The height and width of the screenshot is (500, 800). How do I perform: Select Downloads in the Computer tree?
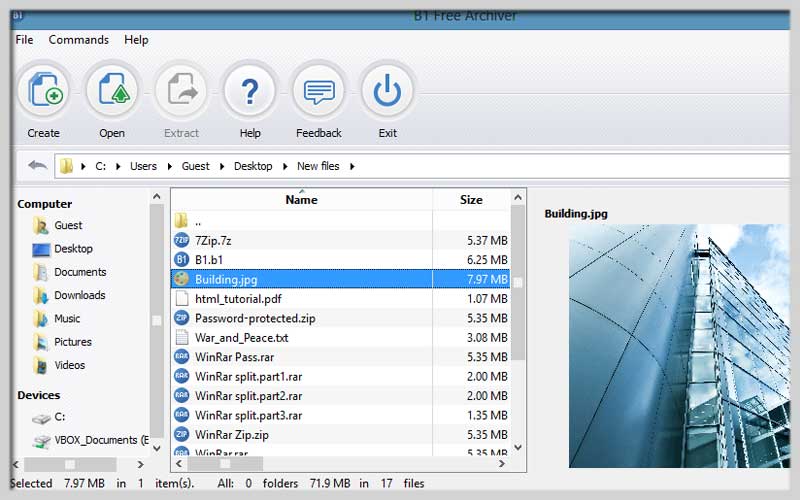tap(80, 295)
